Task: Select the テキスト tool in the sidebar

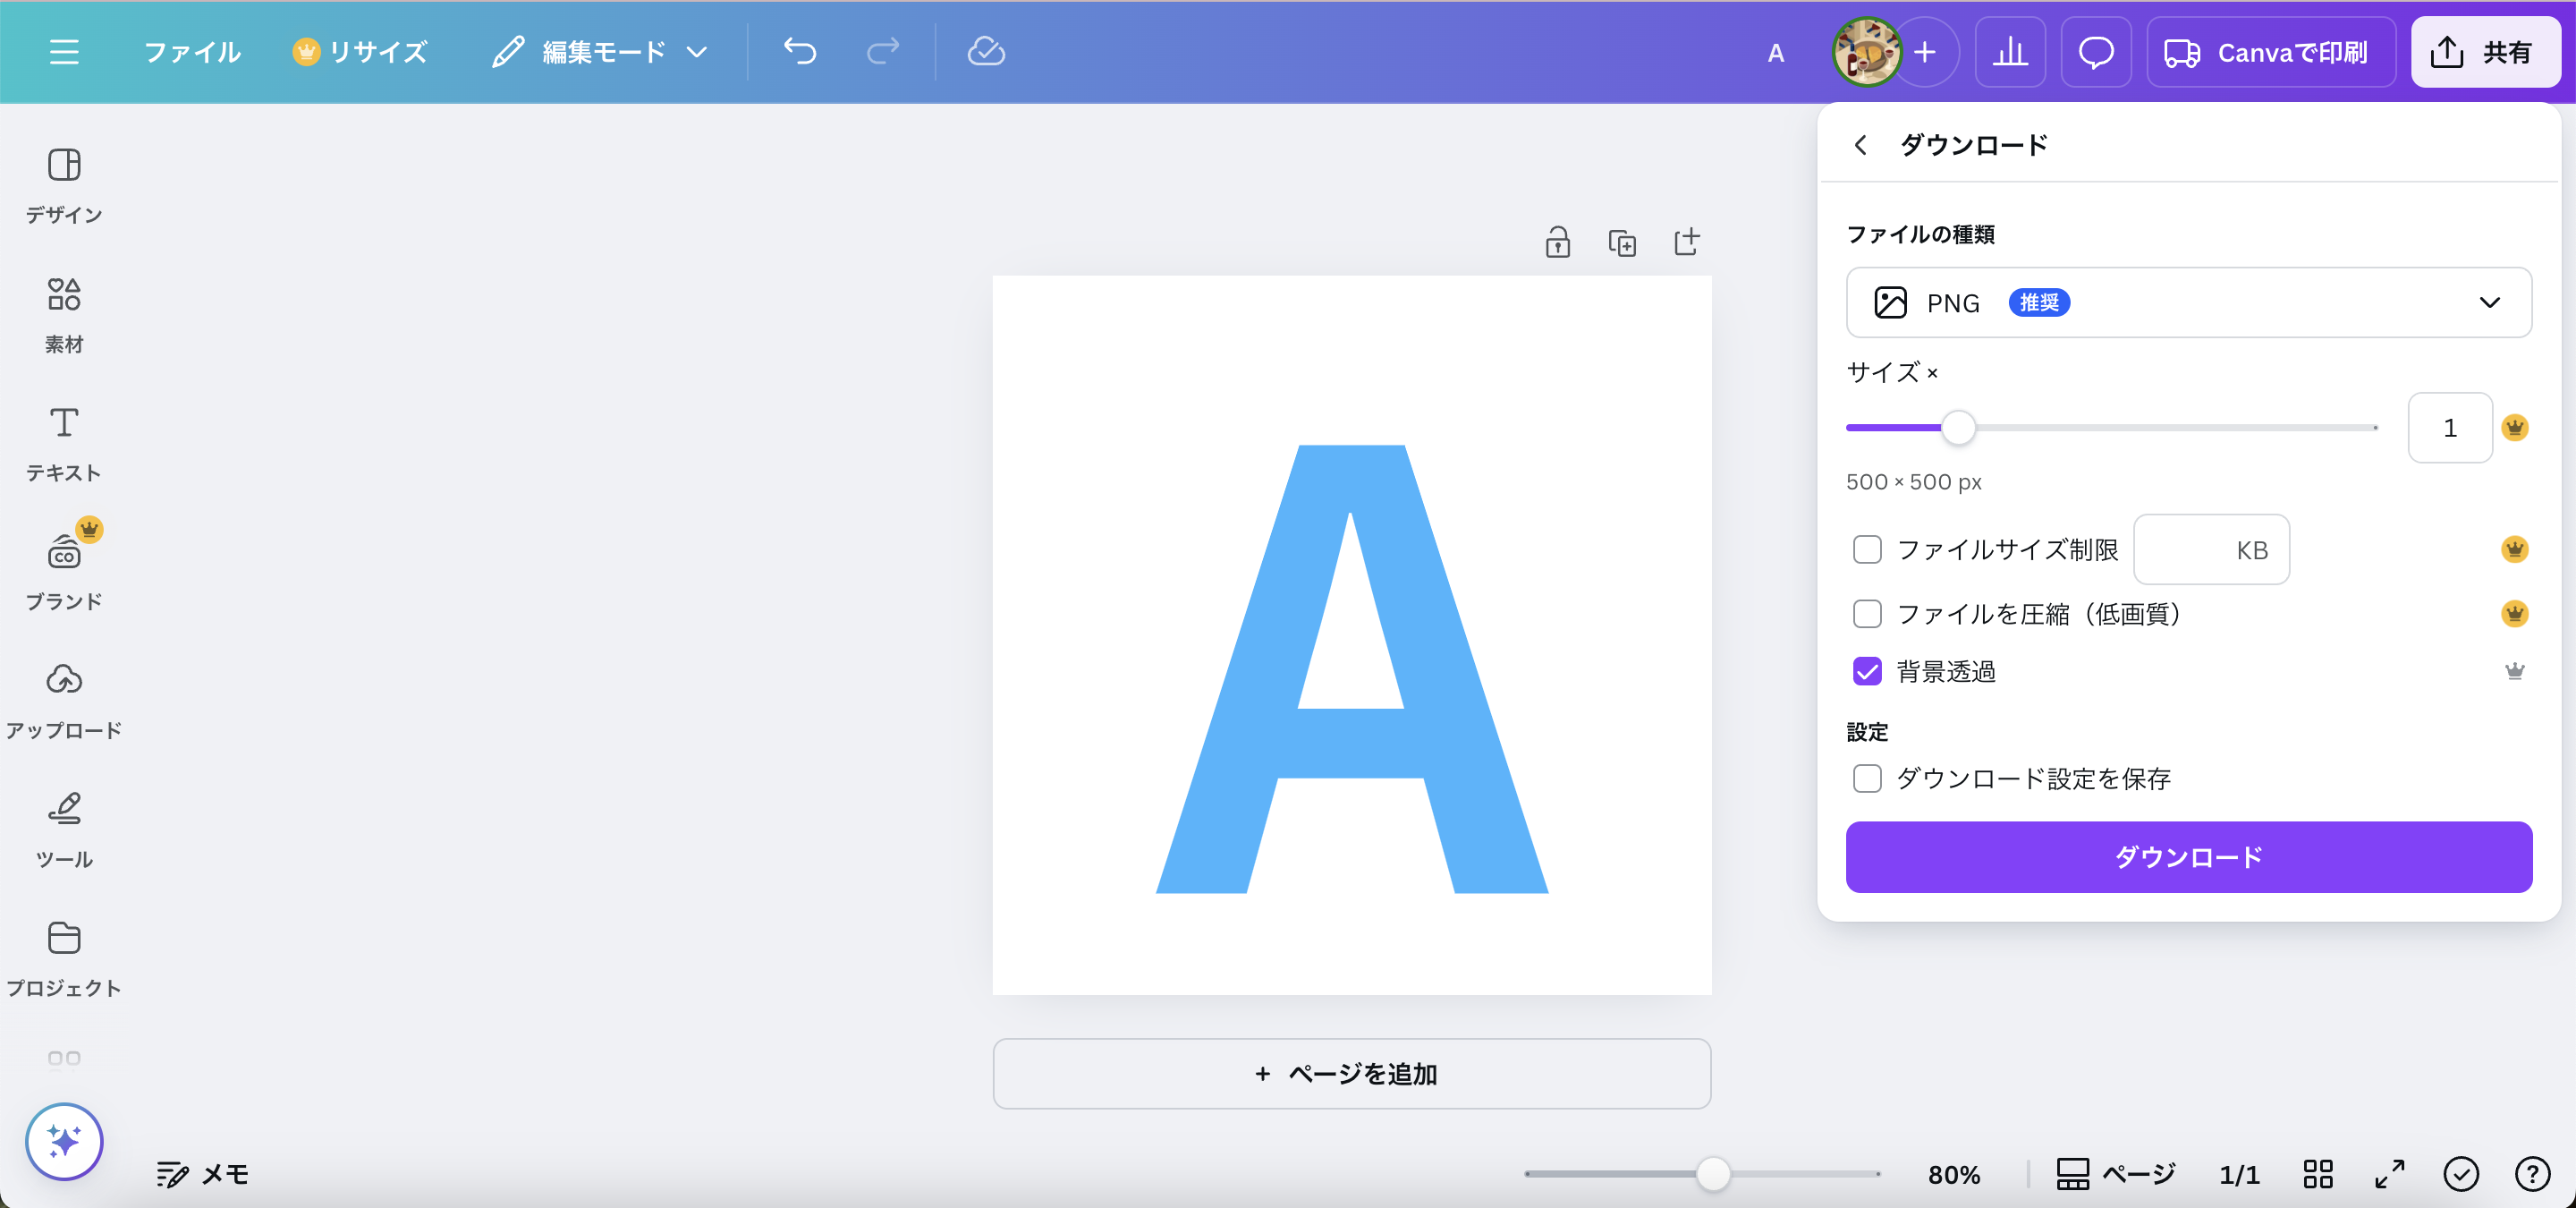Action: [63, 443]
